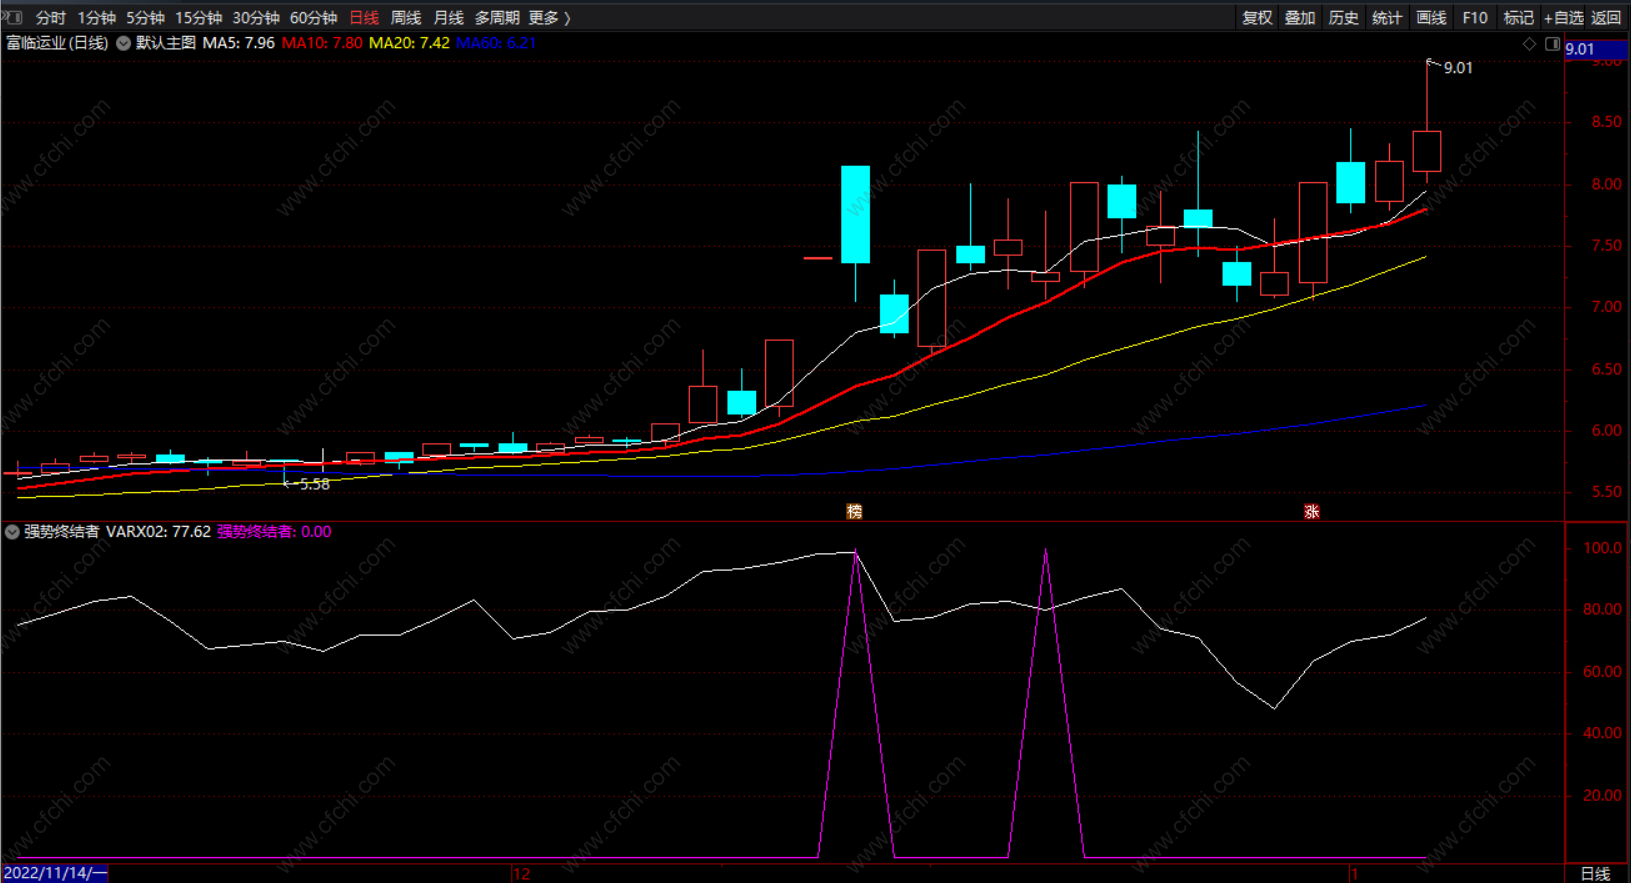Click the tall cyan candlestick above 榜

[855, 214]
